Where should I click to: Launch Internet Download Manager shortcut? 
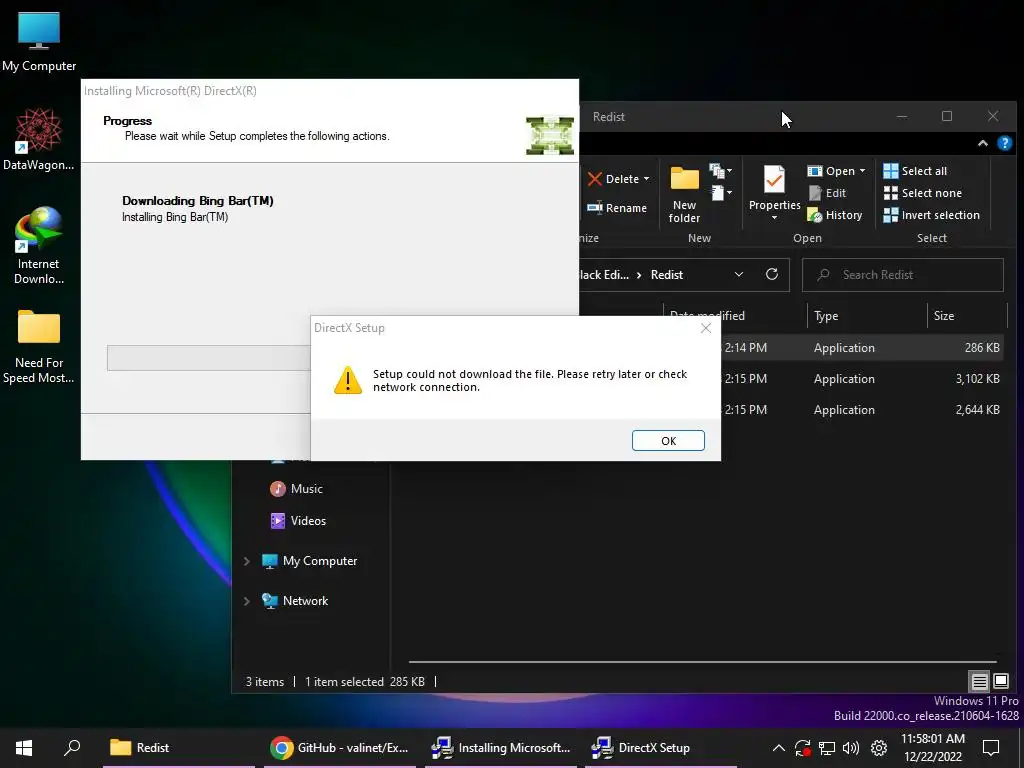tap(39, 246)
